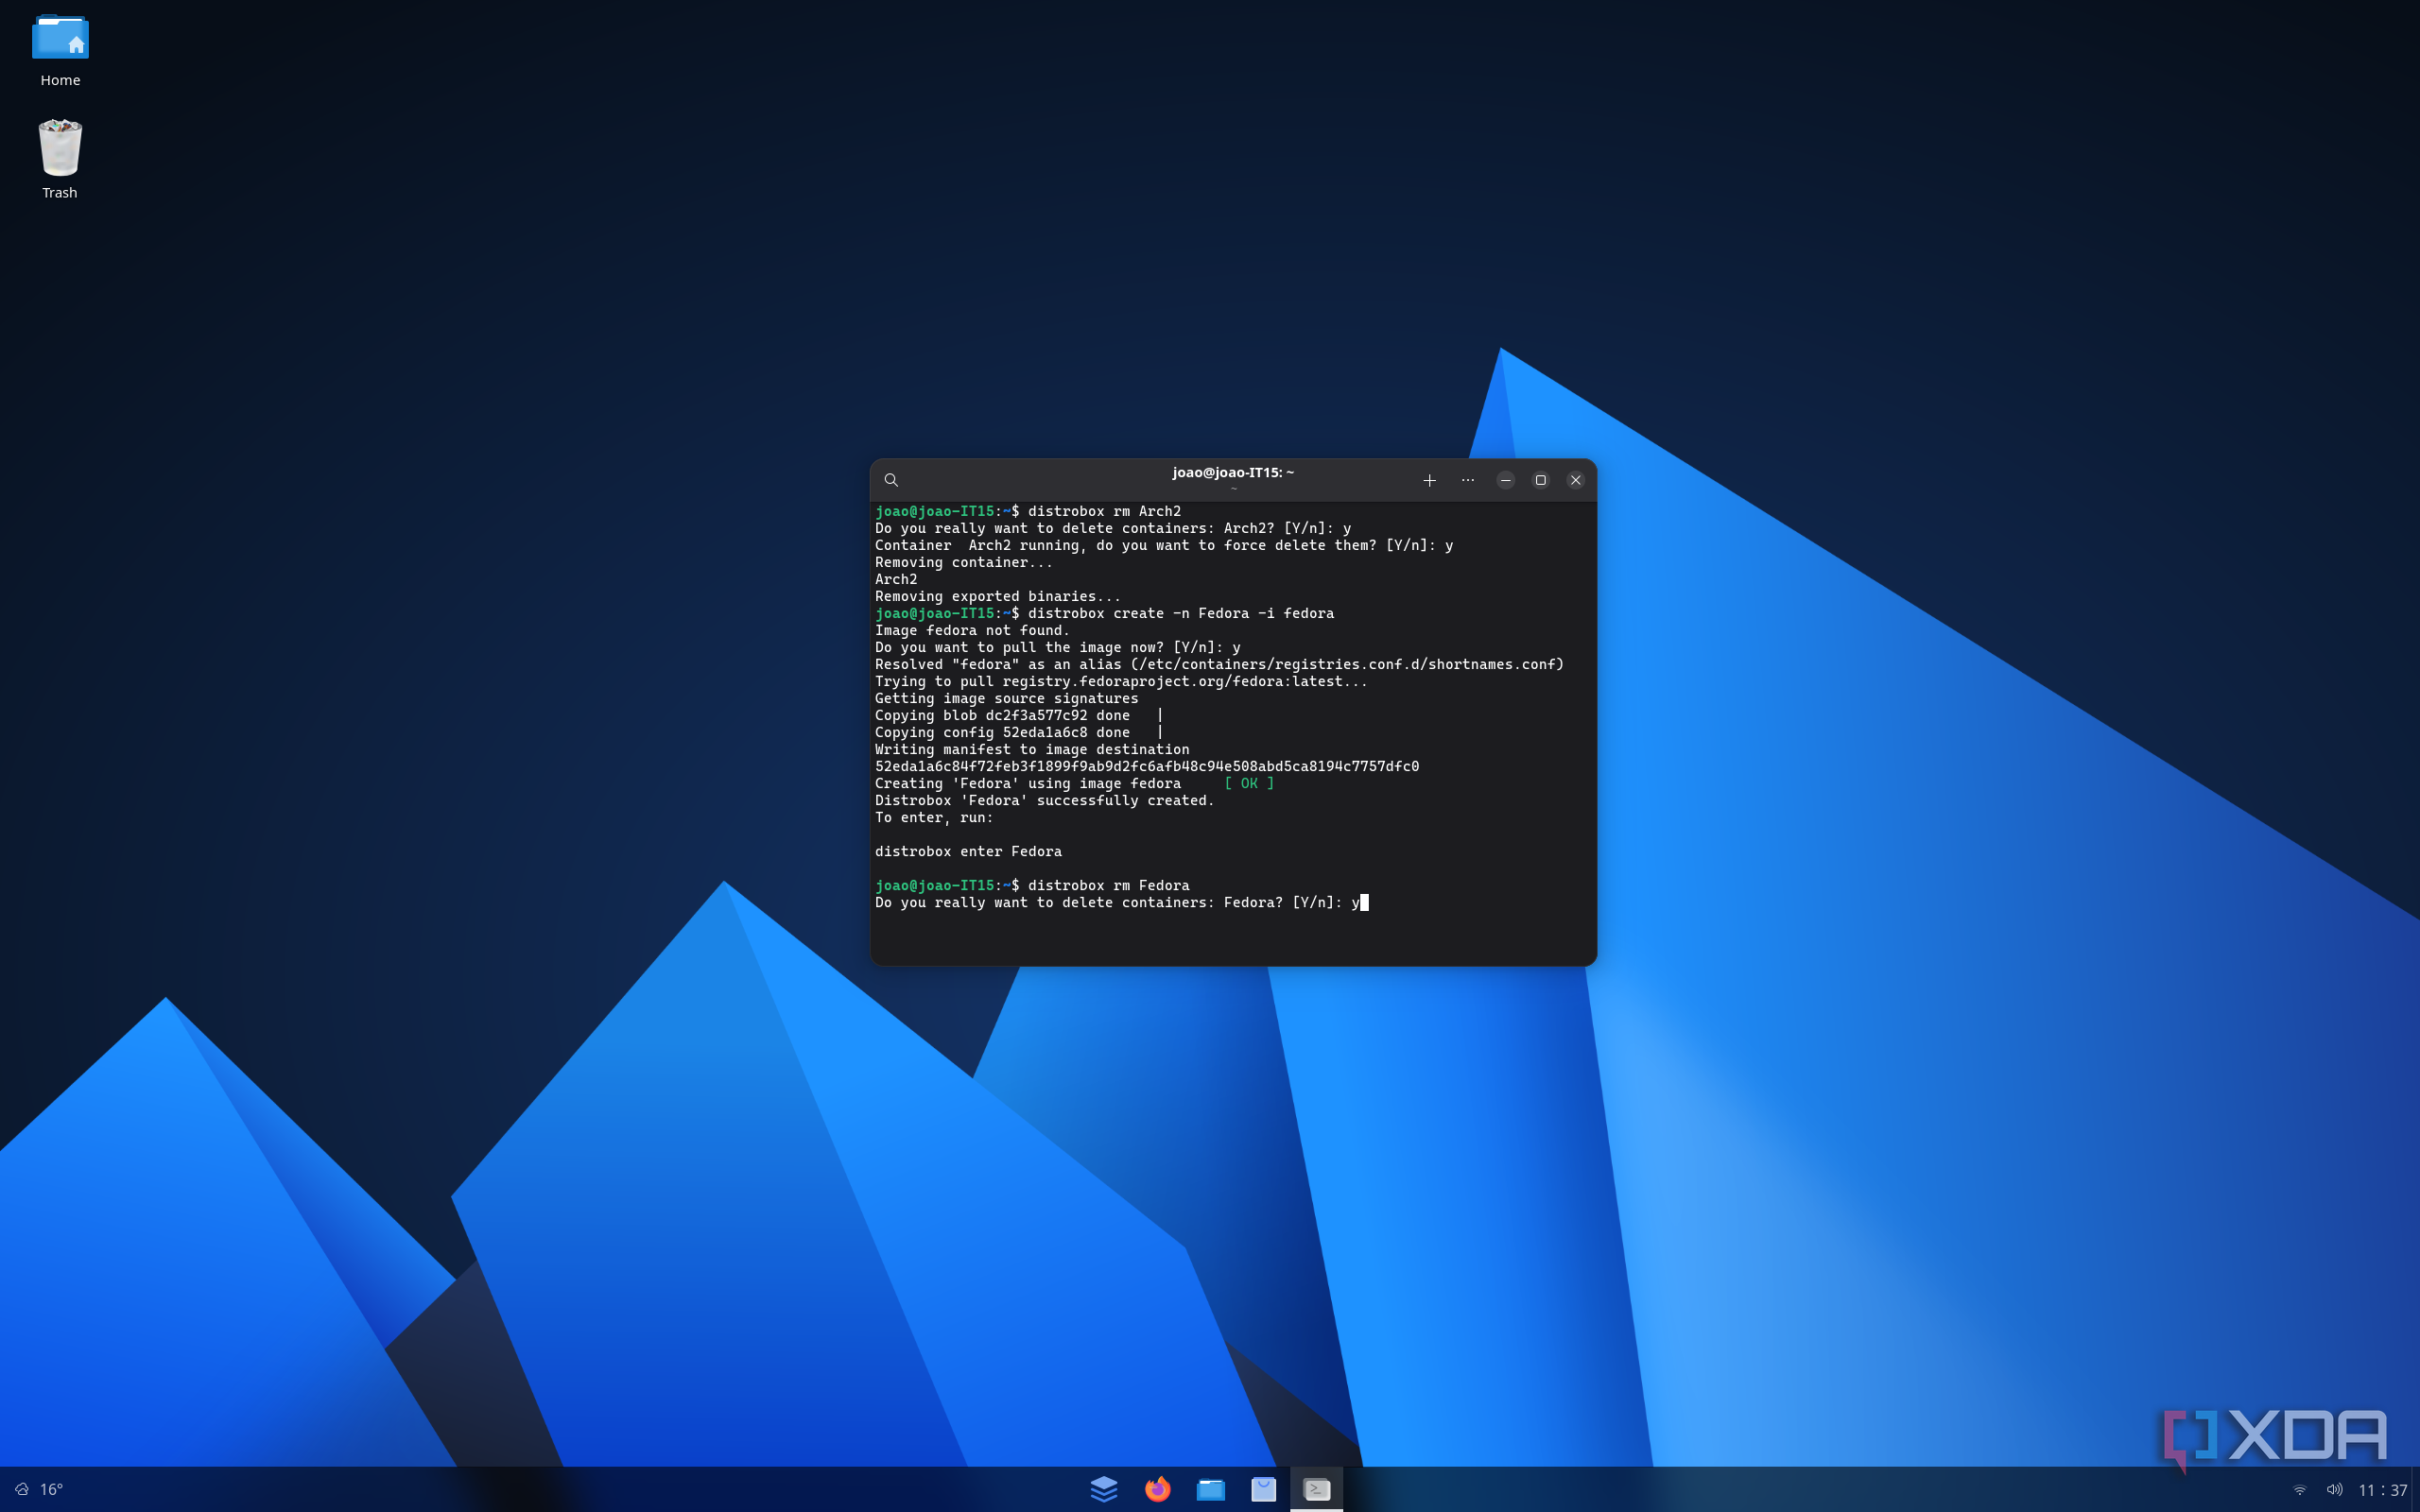Open the volume speaker tray icon
2420x1512 pixels.
(x=2334, y=1489)
